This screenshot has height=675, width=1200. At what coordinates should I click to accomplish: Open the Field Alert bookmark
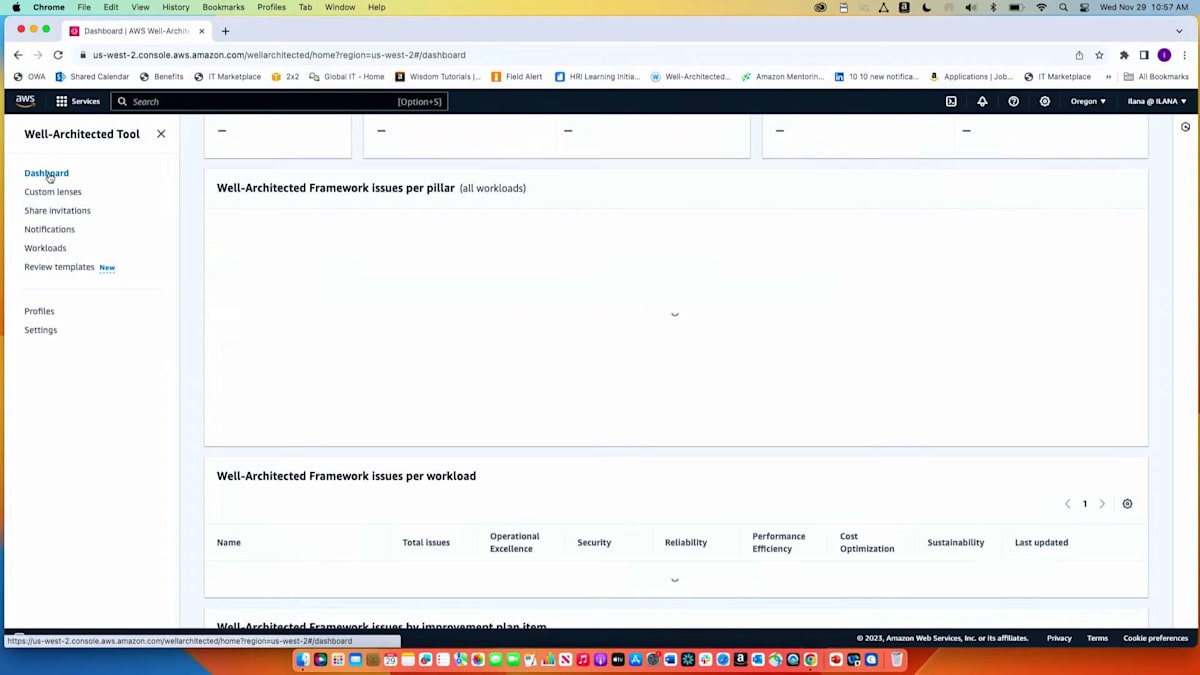[516, 77]
